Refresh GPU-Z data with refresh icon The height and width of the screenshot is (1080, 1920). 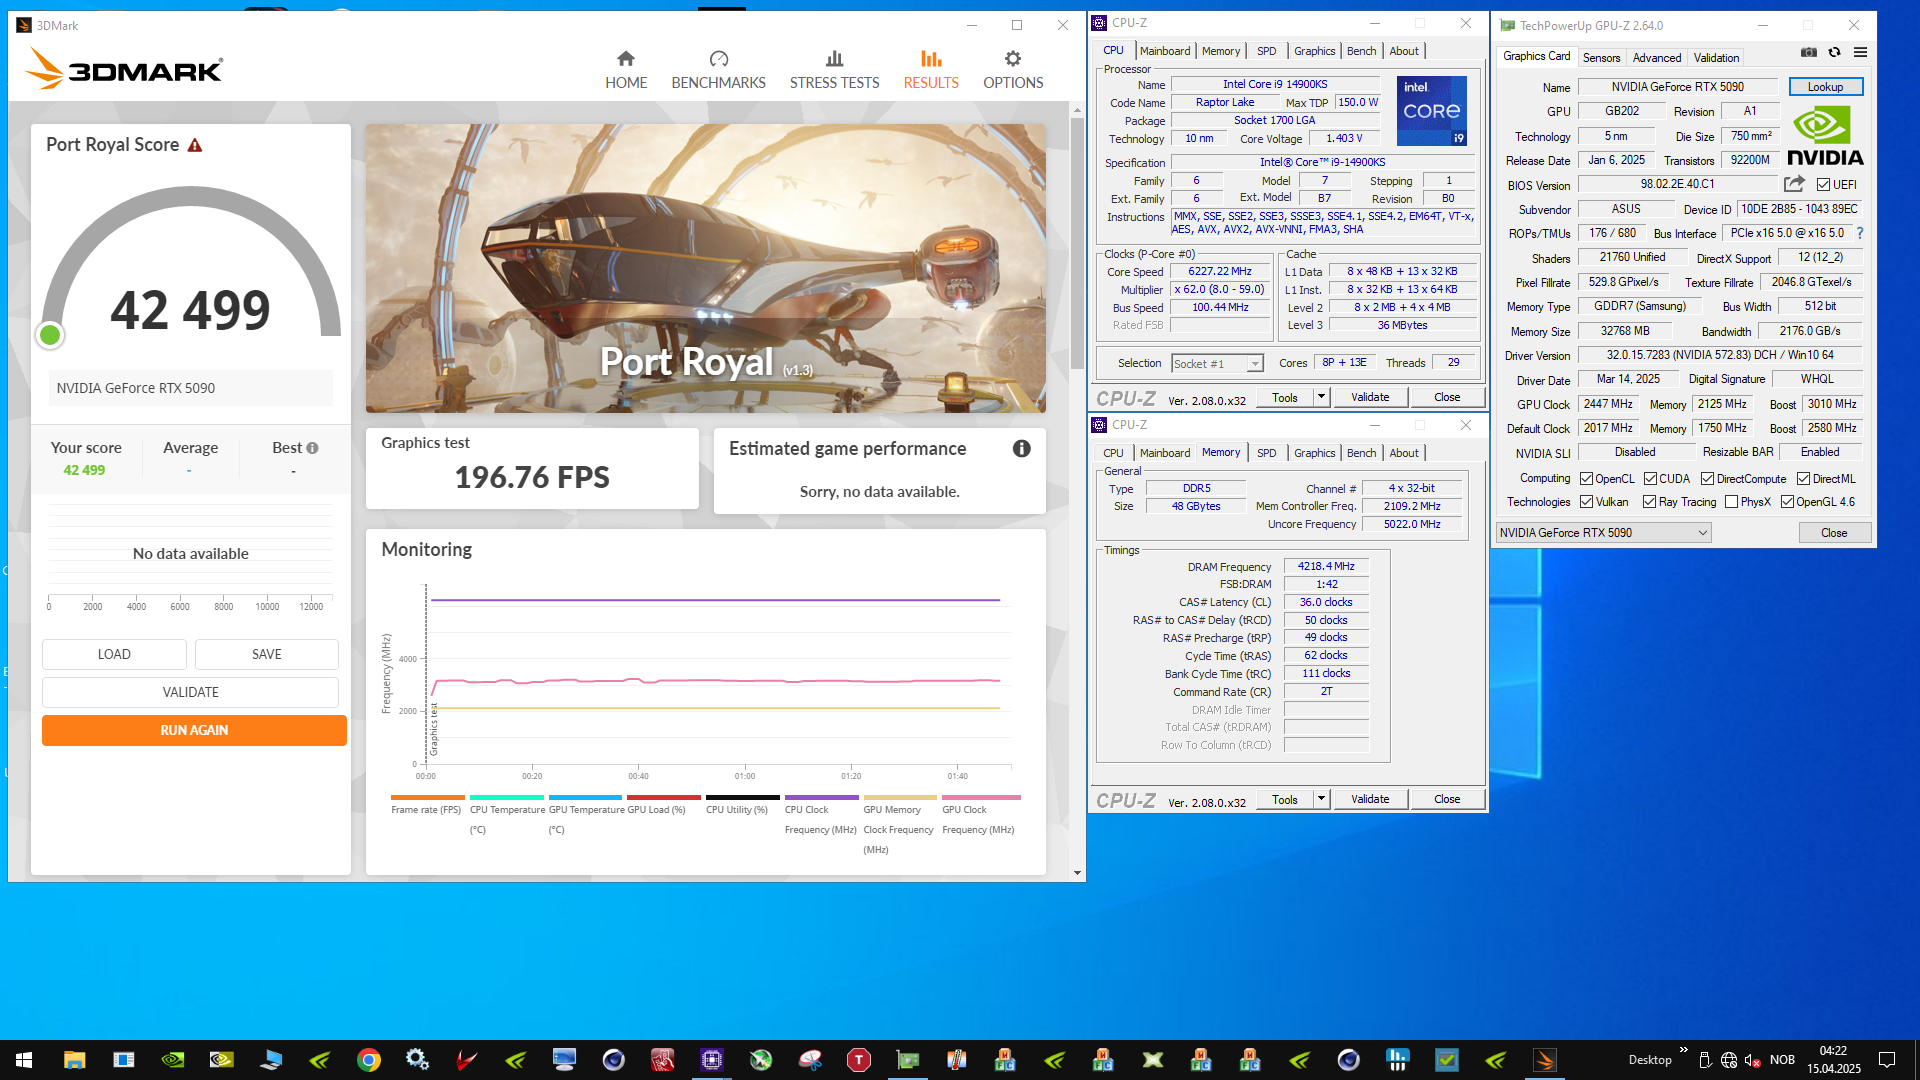tap(1834, 52)
